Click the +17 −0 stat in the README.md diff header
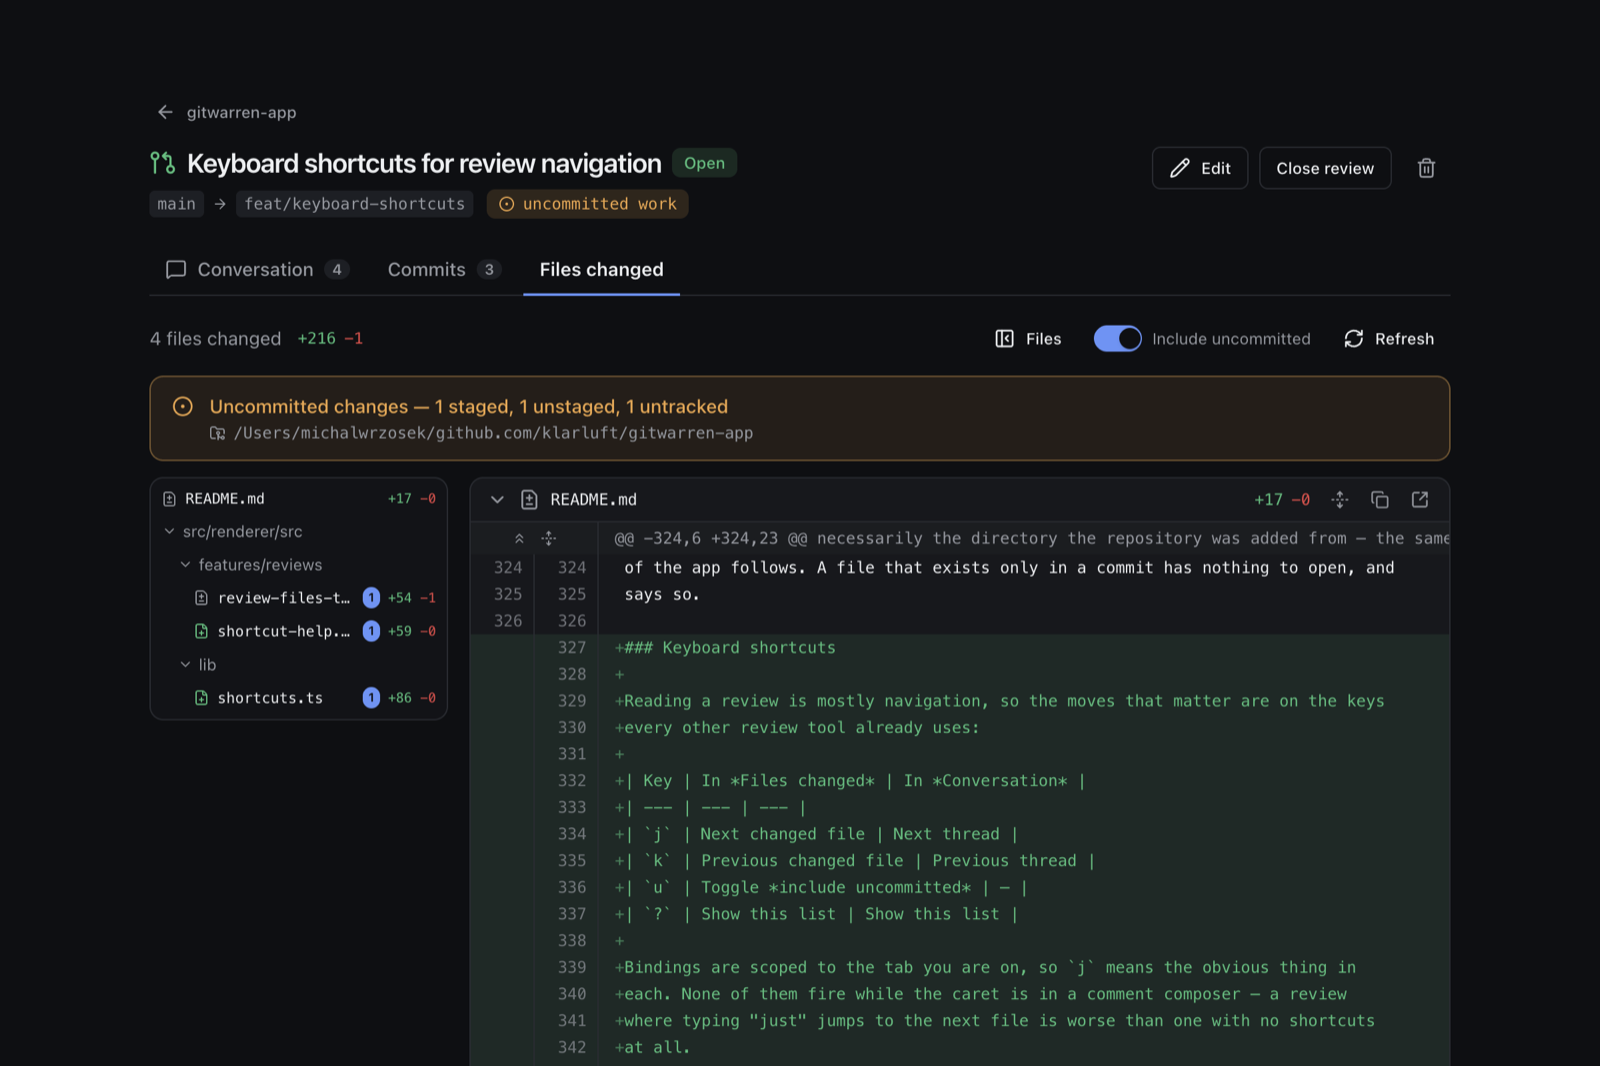Viewport: 1600px width, 1066px height. coord(1282,499)
